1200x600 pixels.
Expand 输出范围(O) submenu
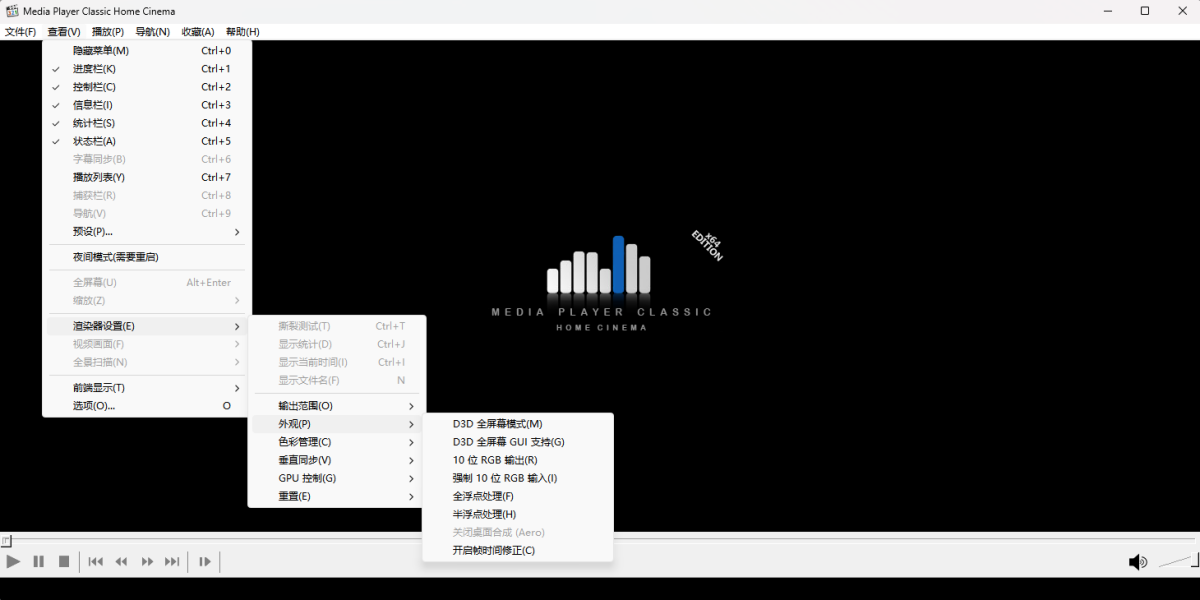pos(336,406)
